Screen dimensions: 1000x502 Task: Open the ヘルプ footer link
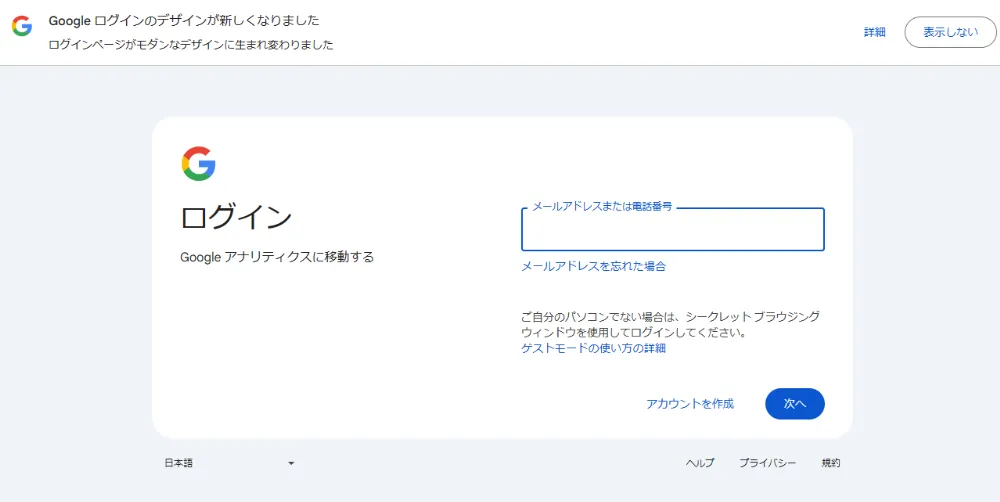pyautogui.click(x=700, y=463)
